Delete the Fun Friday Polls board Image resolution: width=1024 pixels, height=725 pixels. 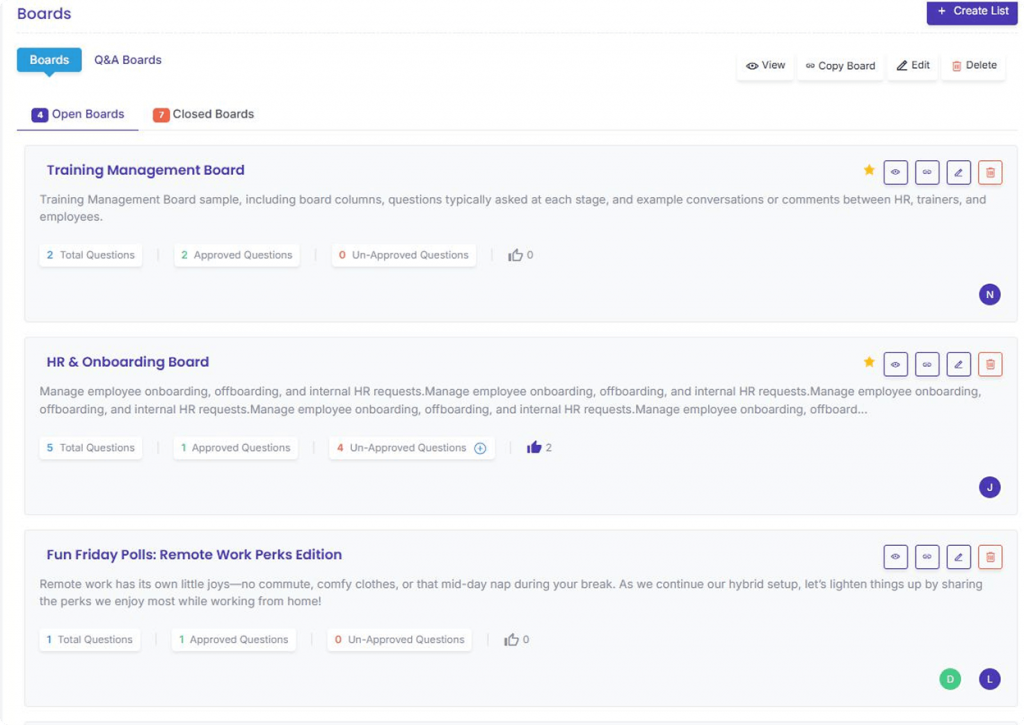[990, 557]
